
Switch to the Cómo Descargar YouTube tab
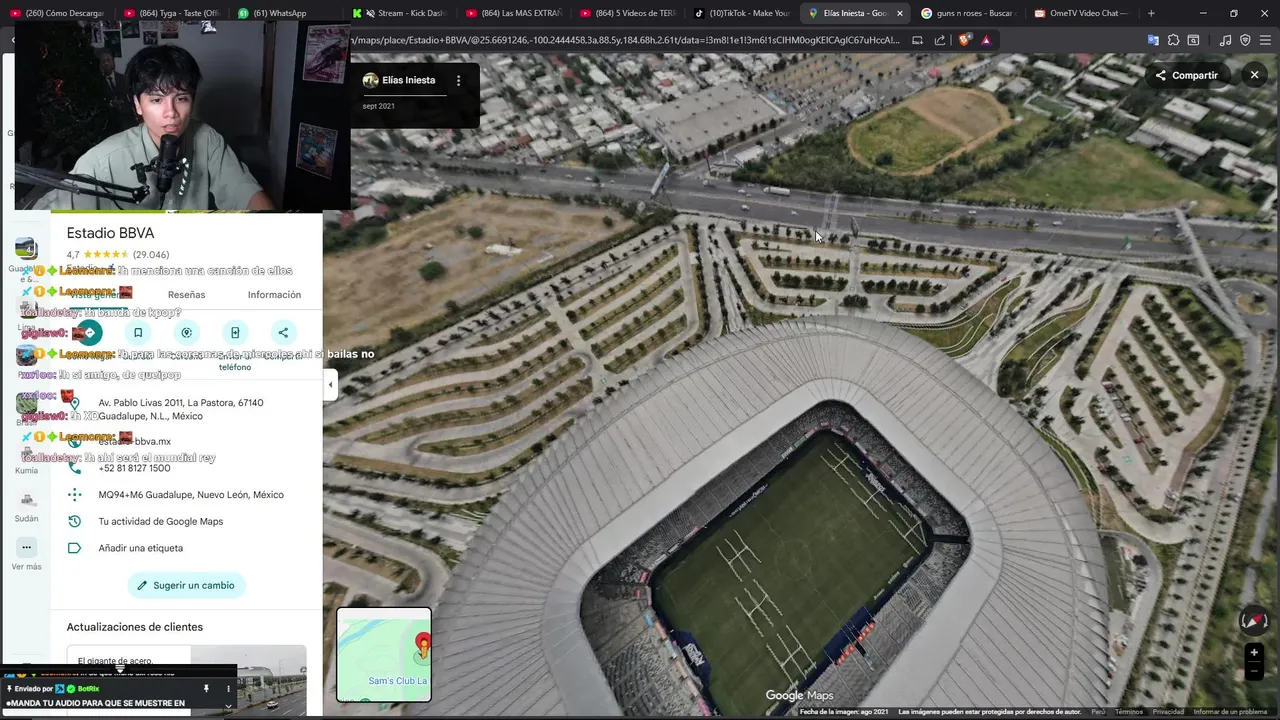click(59, 13)
